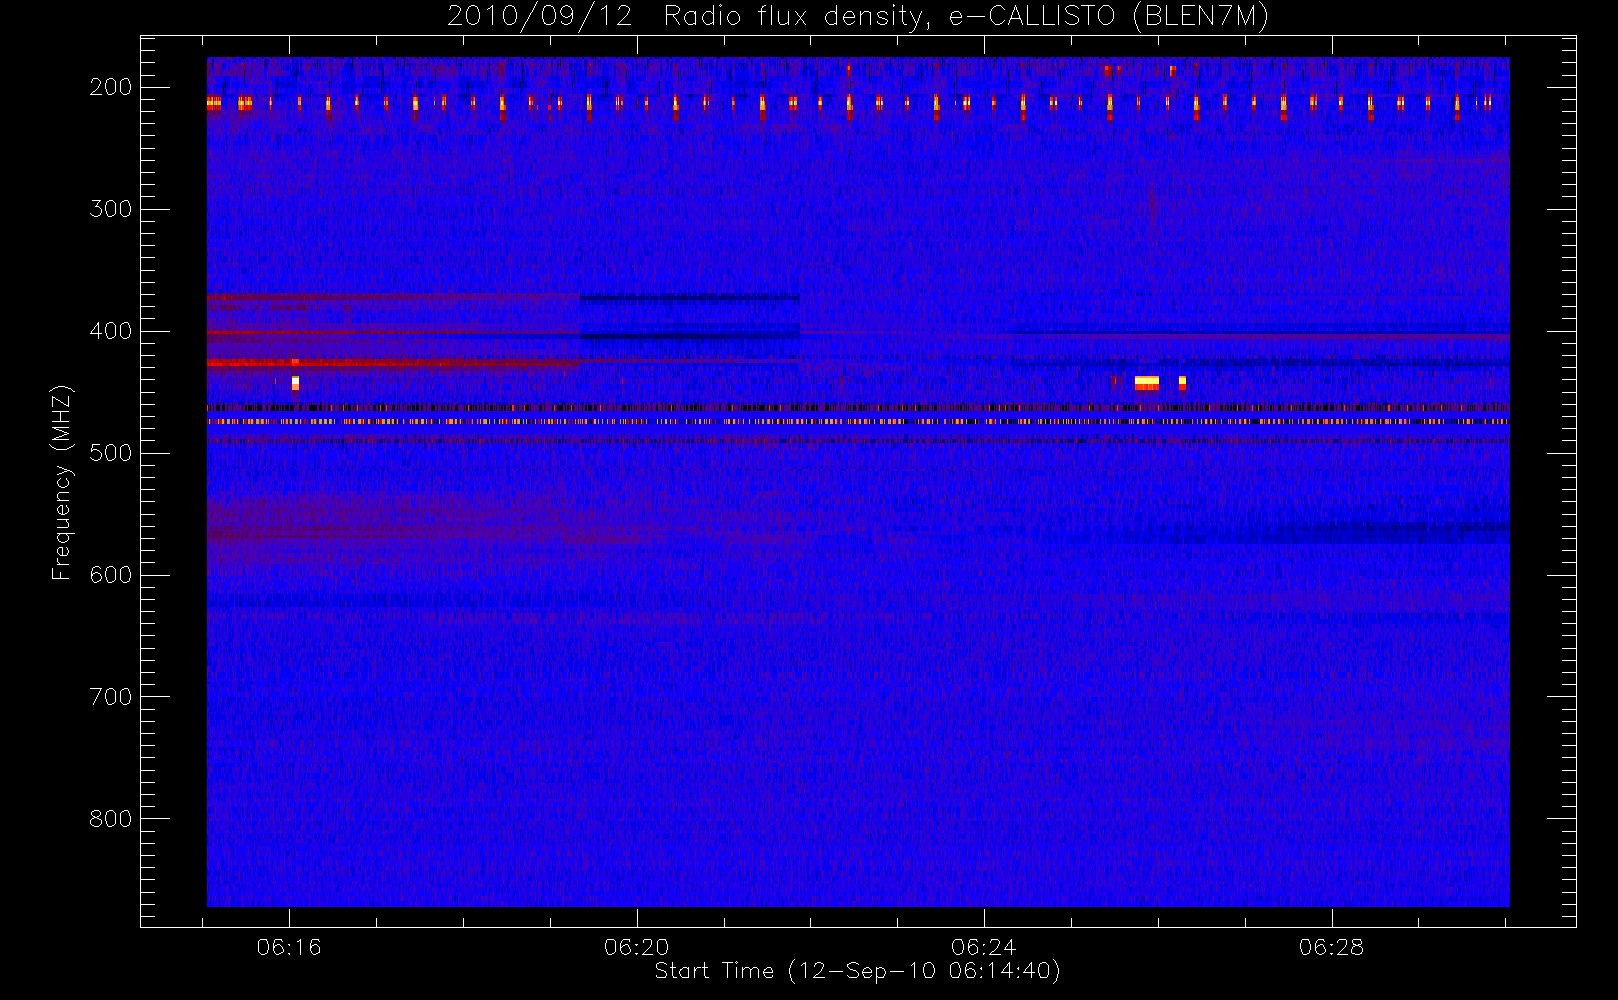
Task: Click the 06:24 time tick label
Action: 984,947
